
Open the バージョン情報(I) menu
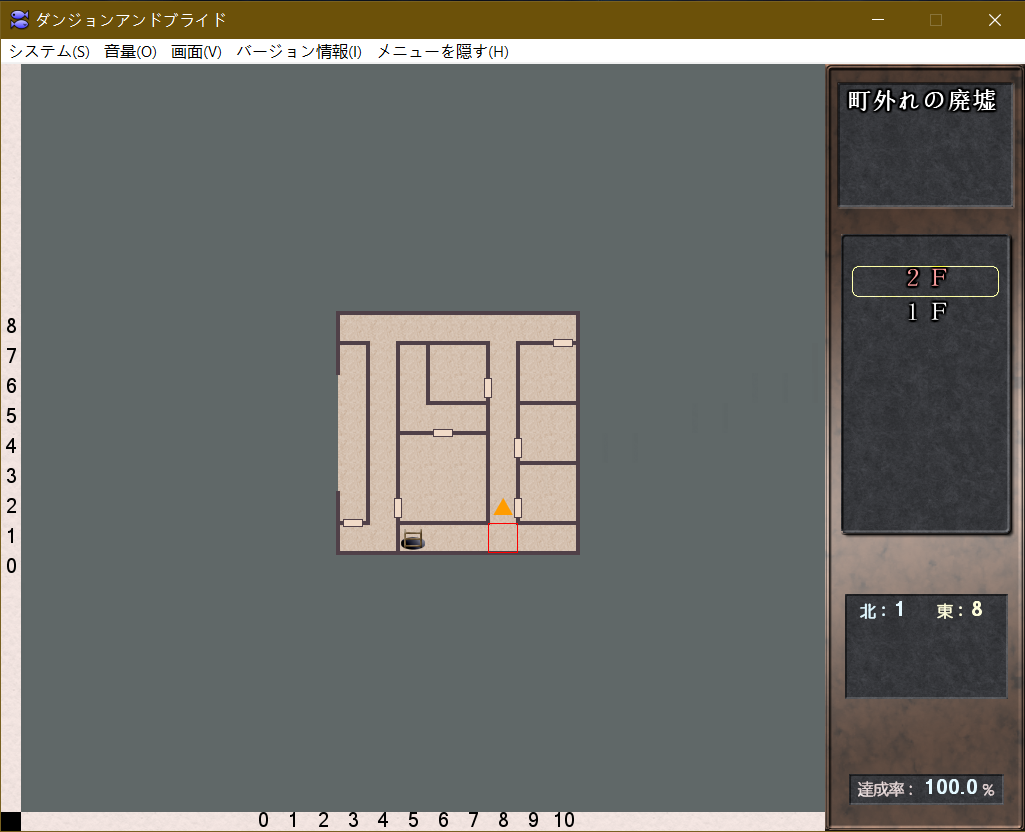pyautogui.click(x=299, y=52)
